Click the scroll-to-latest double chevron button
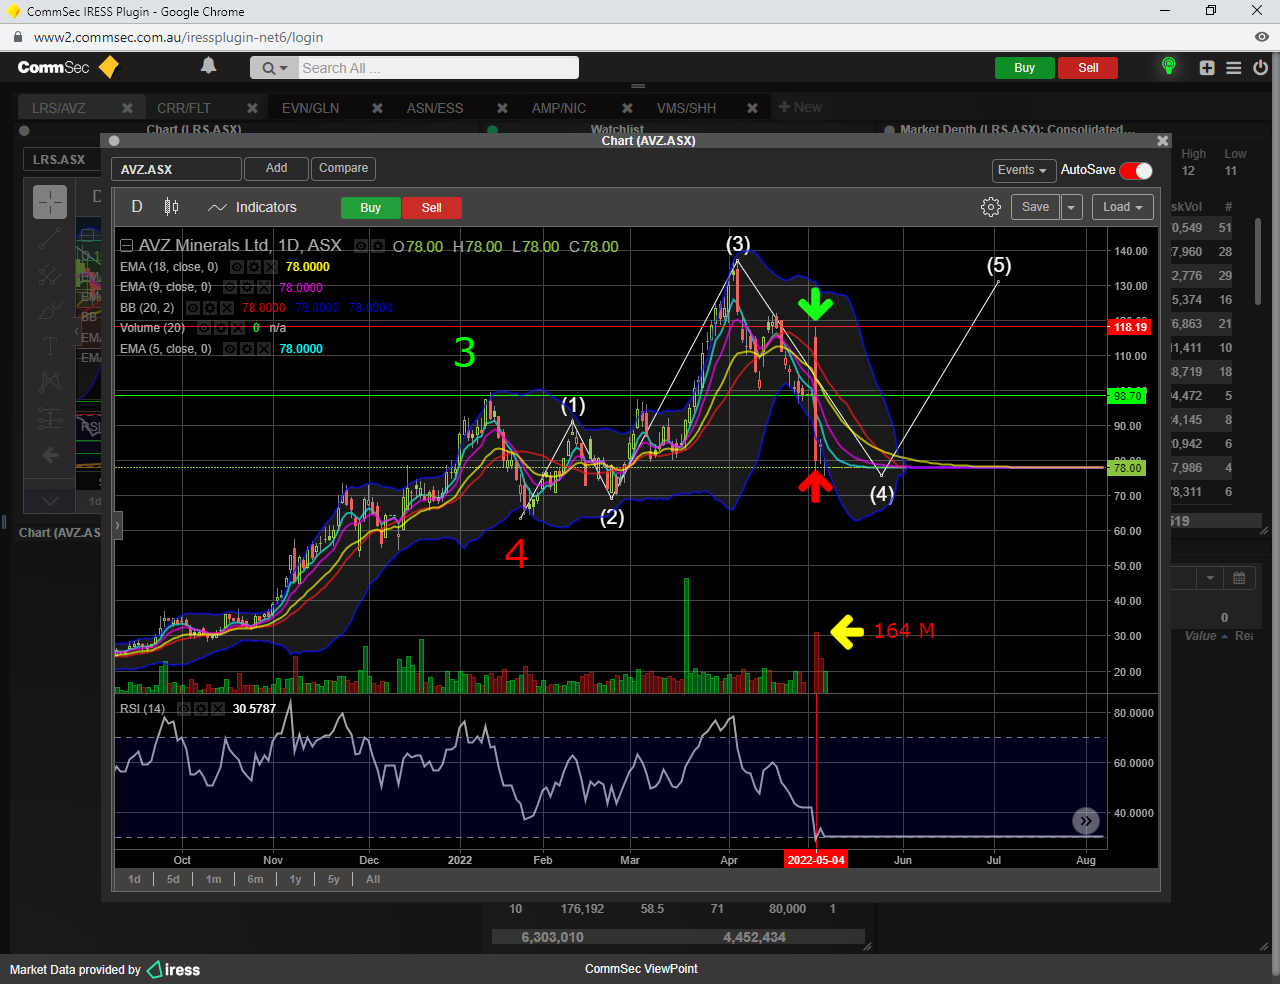 pos(1086,821)
